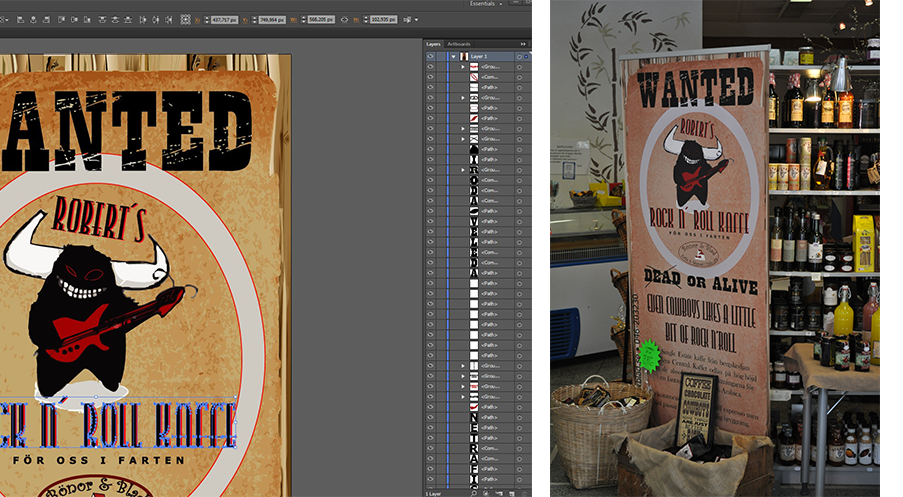Hide the path with red checkmark thumbnail
Viewport: 903px width, 497px height.
click(x=430, y=407)
